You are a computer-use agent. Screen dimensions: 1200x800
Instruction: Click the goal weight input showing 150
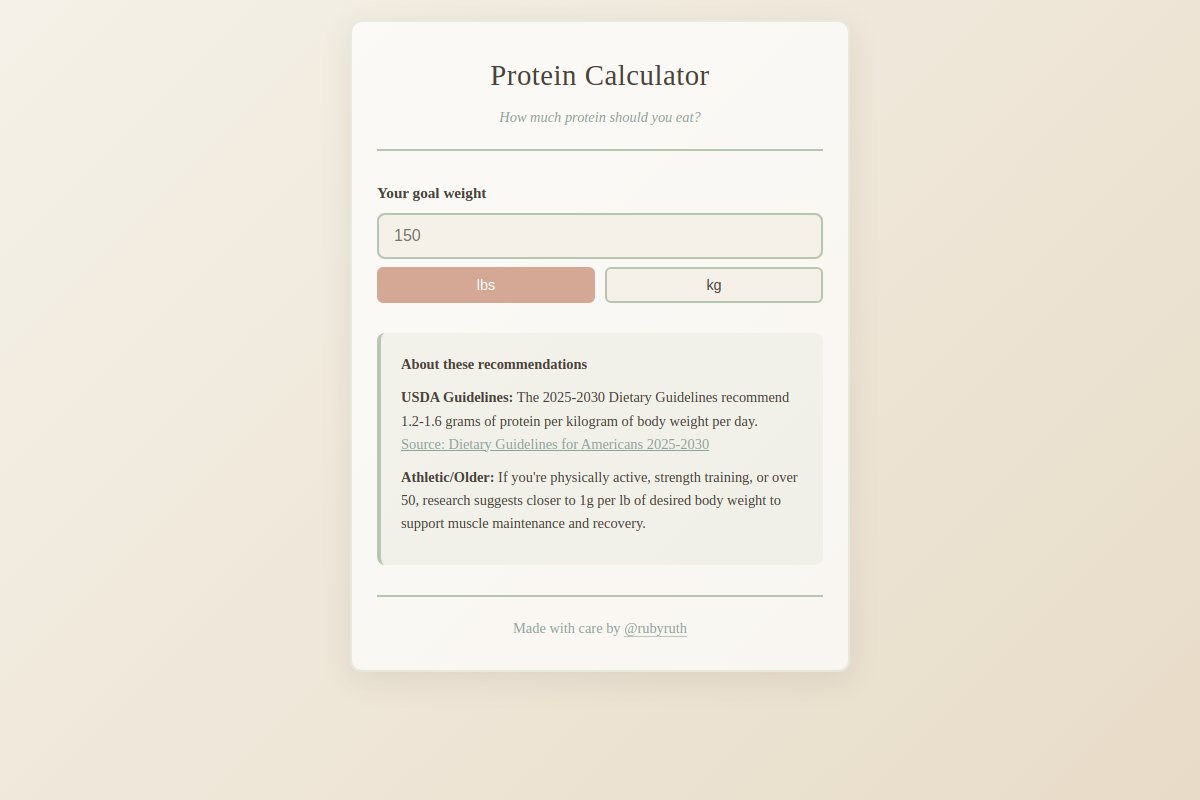599,235
